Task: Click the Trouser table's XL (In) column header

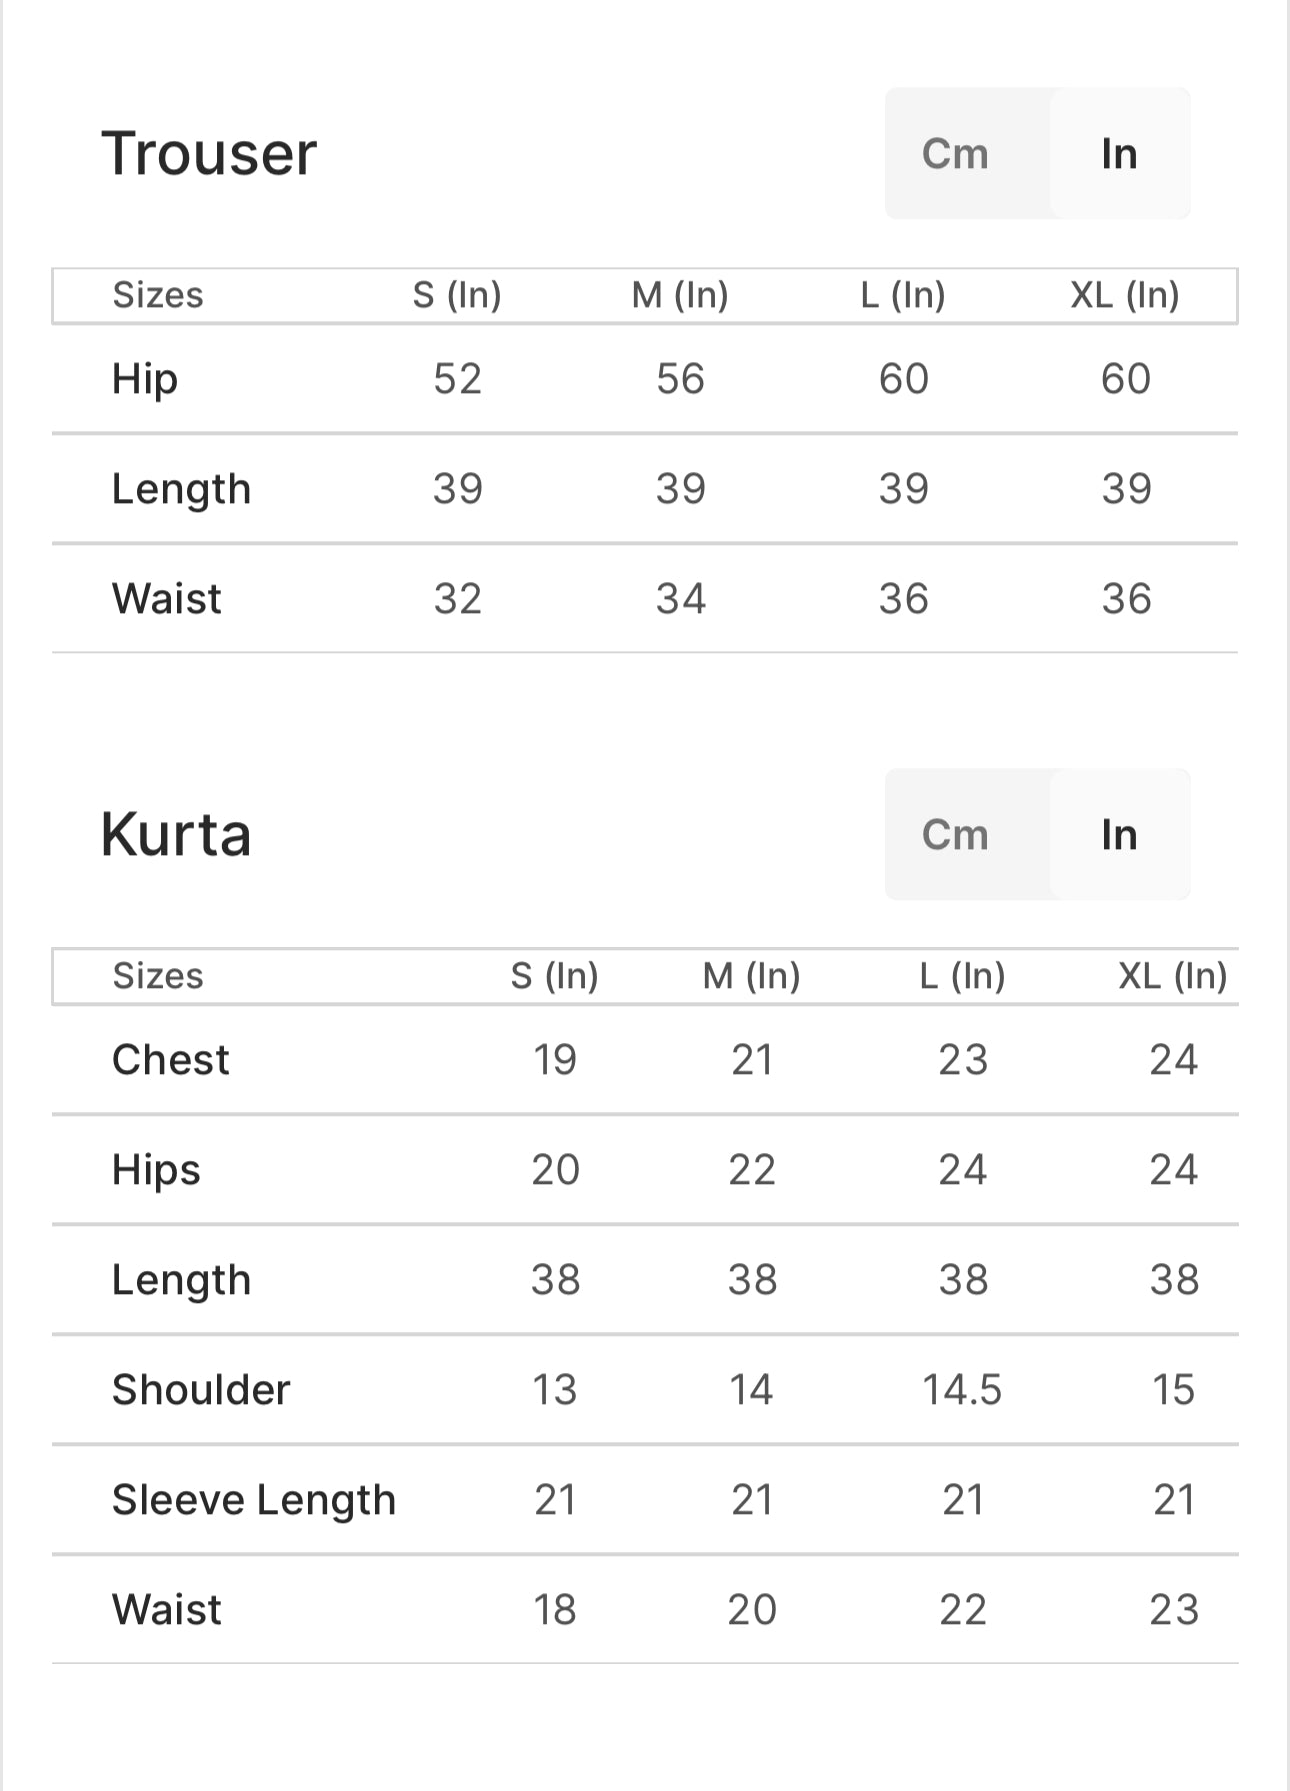Action: click(x=1125, y=295)
